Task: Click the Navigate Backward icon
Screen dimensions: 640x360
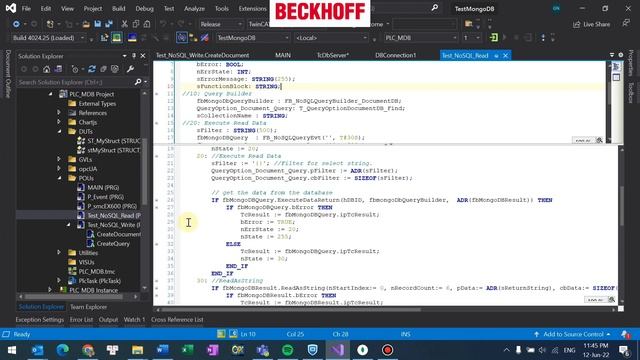Action: [16, 24]
